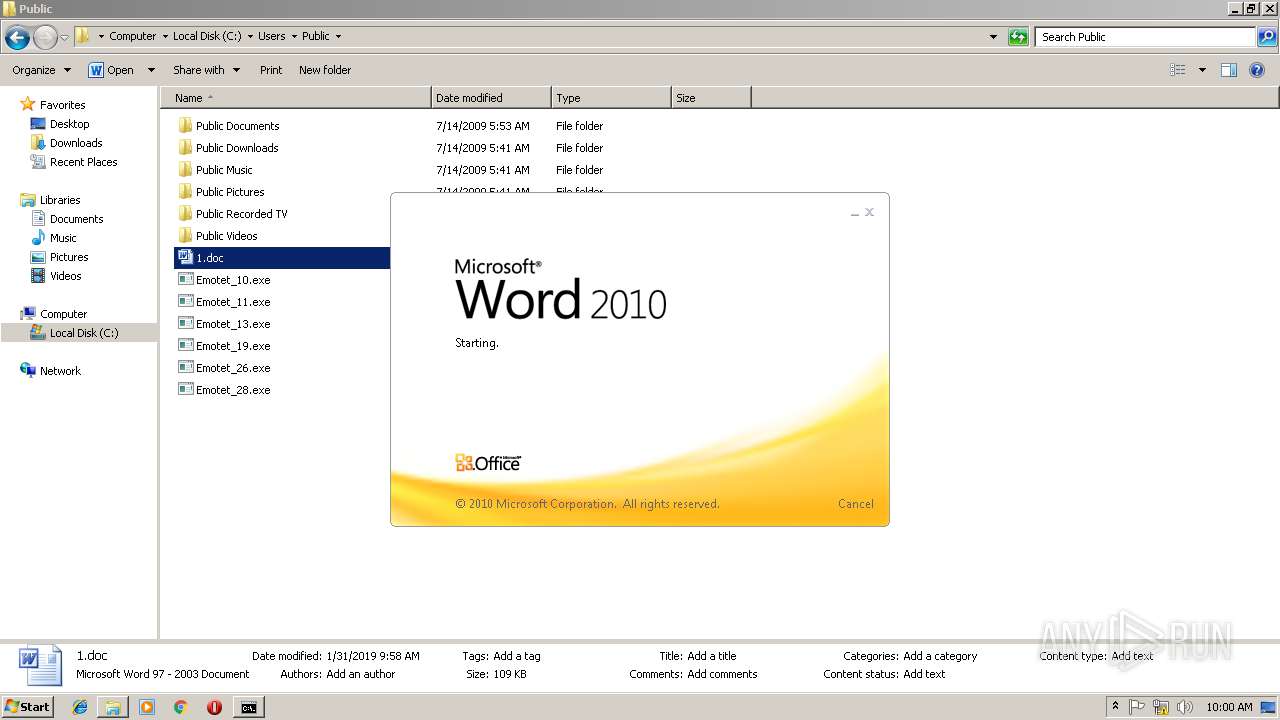
Task: Select Downloads in Favorites
Action: 76,143
